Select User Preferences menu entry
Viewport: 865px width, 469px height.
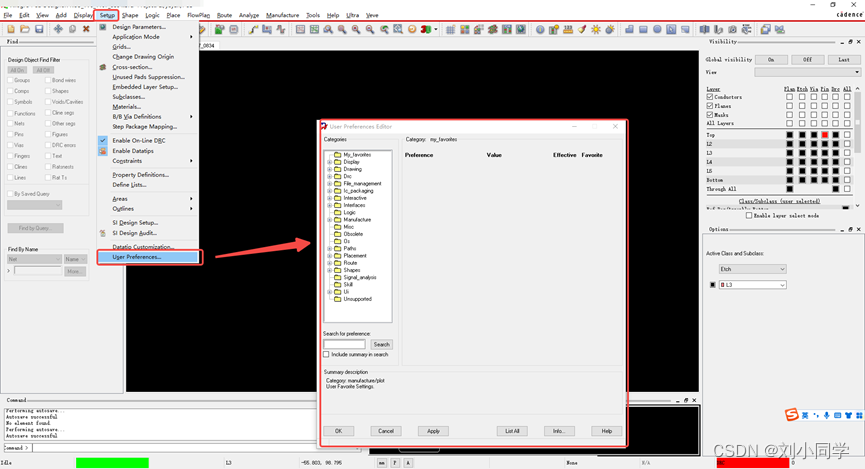pos(136,257)
